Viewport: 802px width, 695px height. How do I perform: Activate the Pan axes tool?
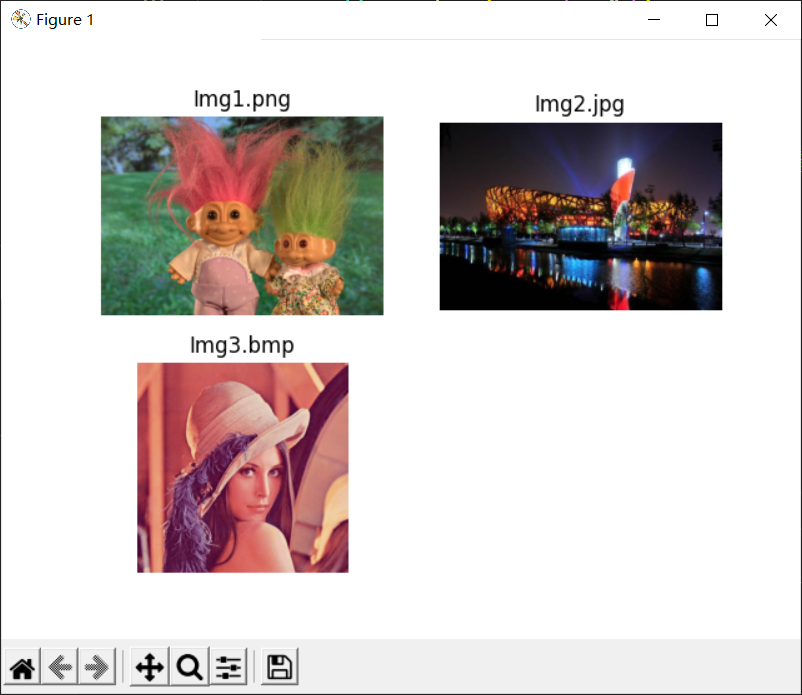point(150,667)
